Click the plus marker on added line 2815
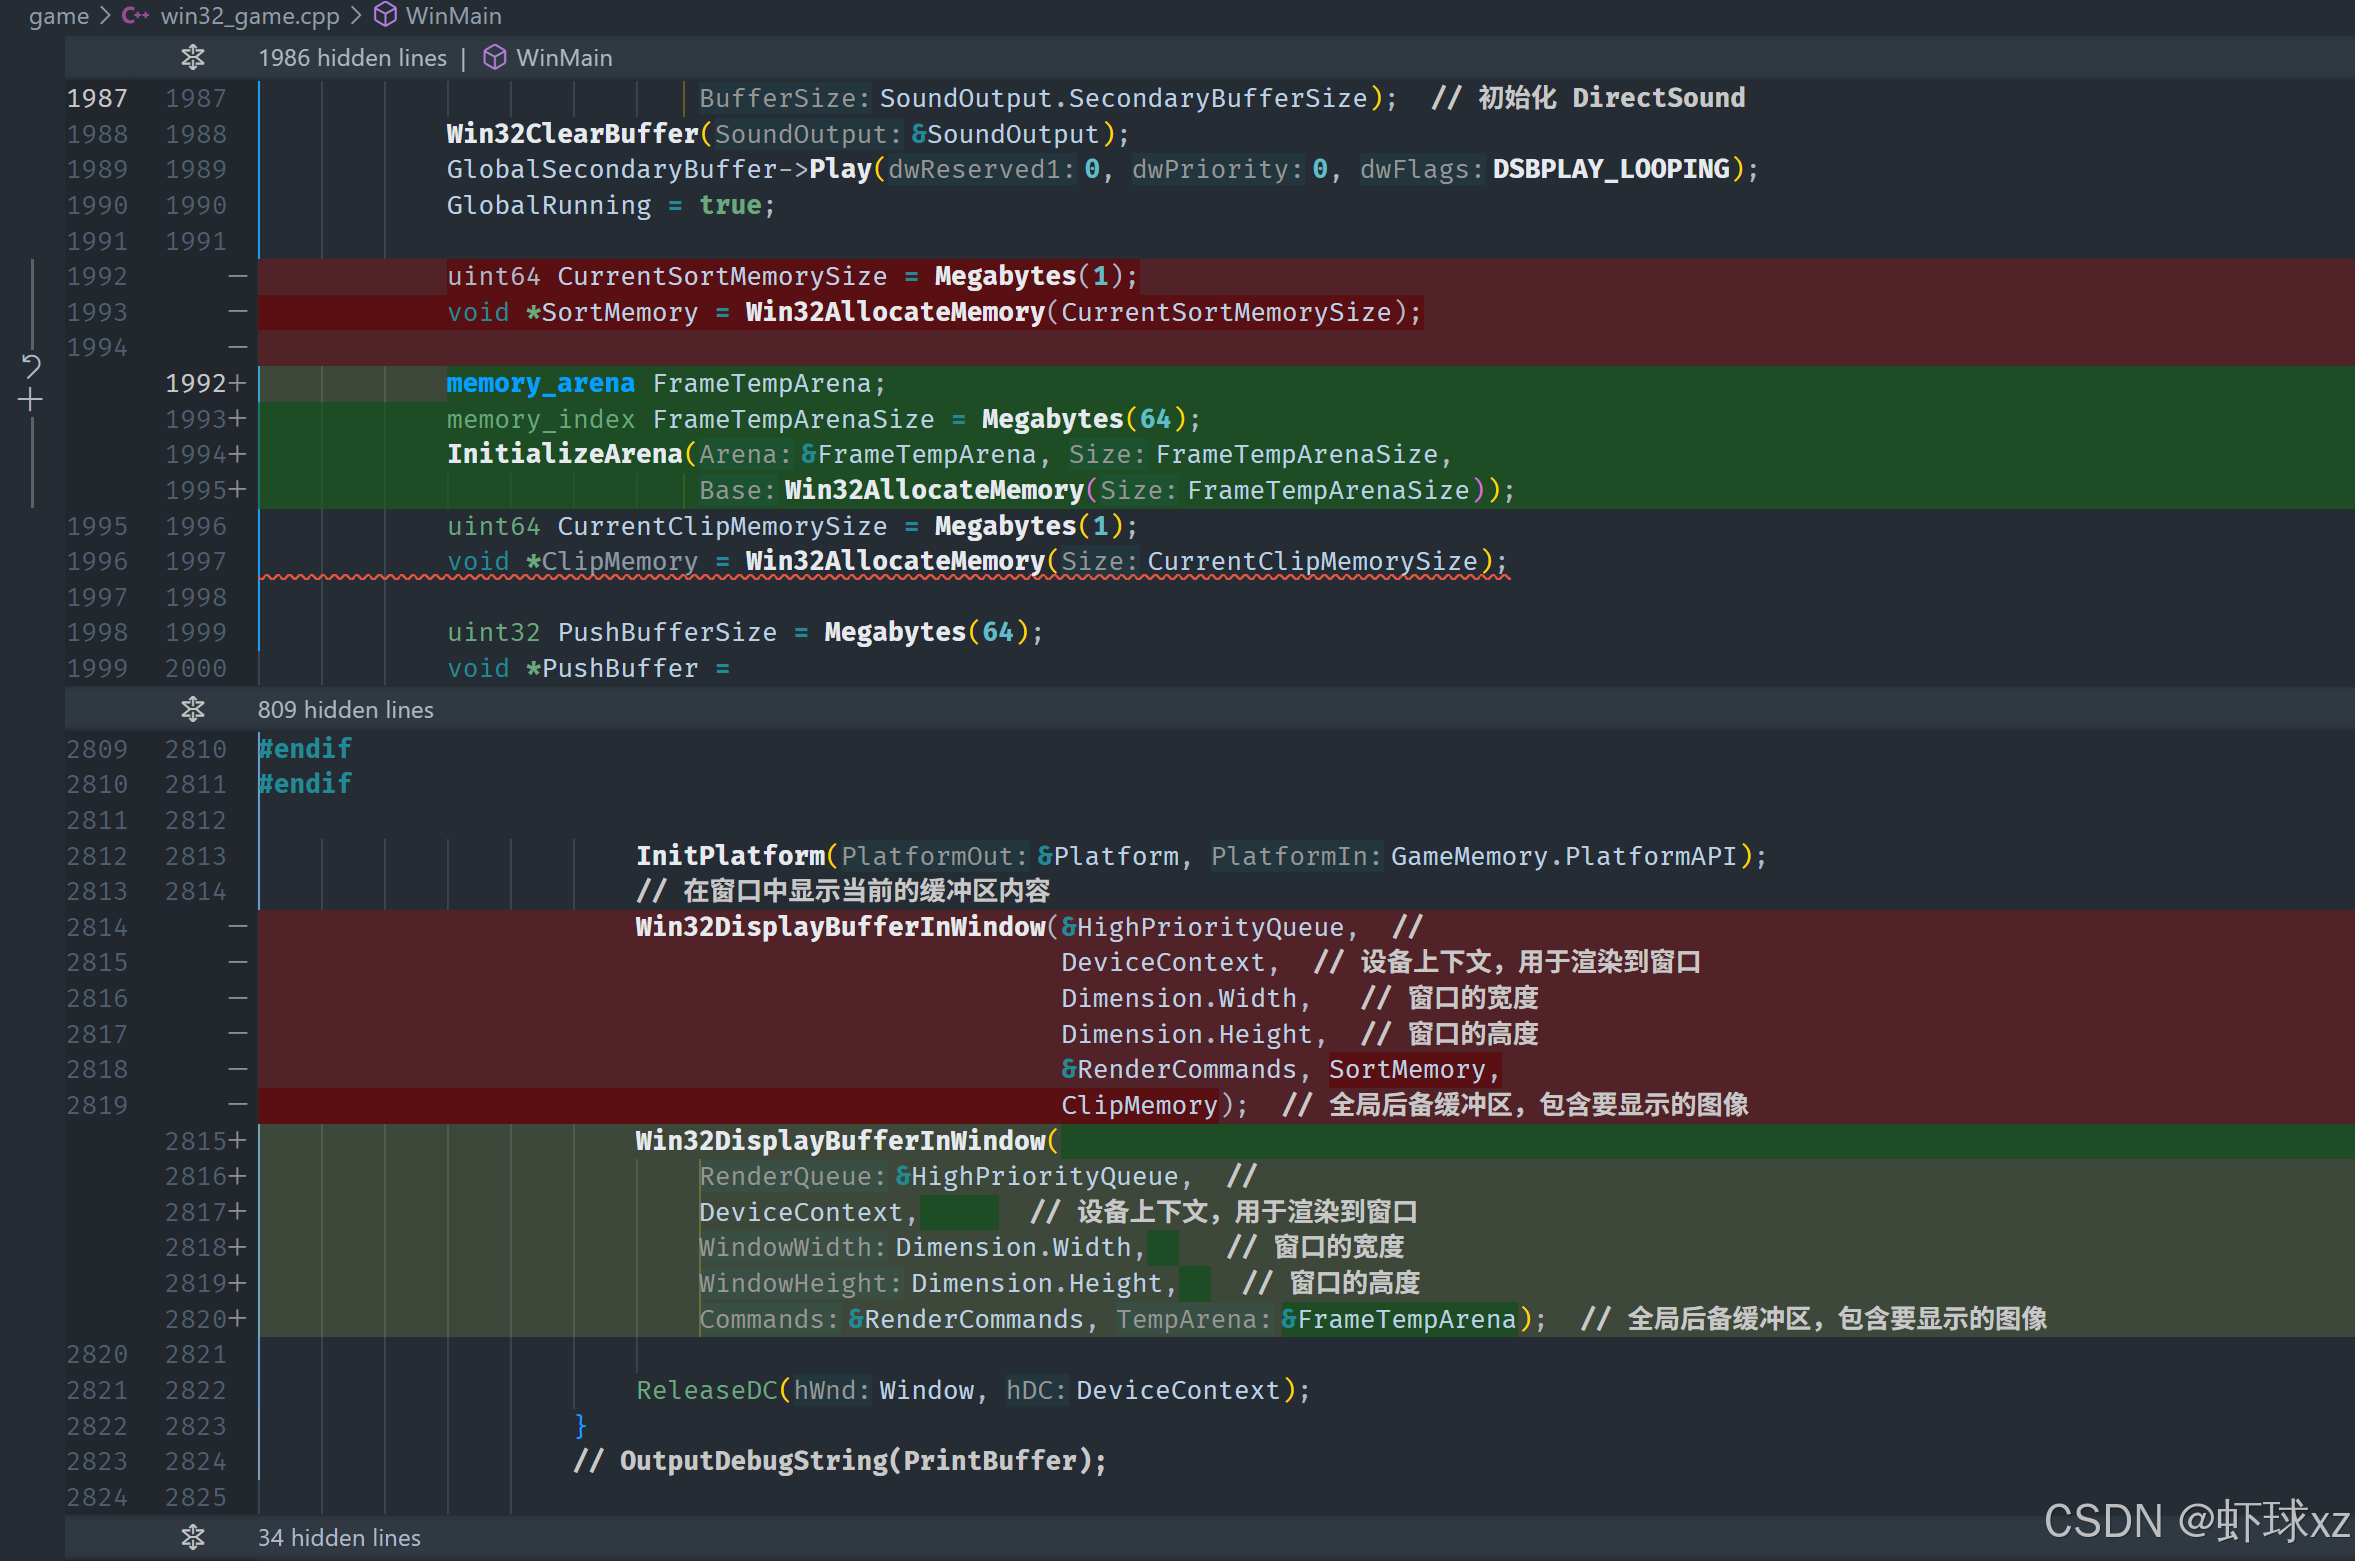Image resolution: width=2355 pixels, height=1561 pixels. (237, 1141)
